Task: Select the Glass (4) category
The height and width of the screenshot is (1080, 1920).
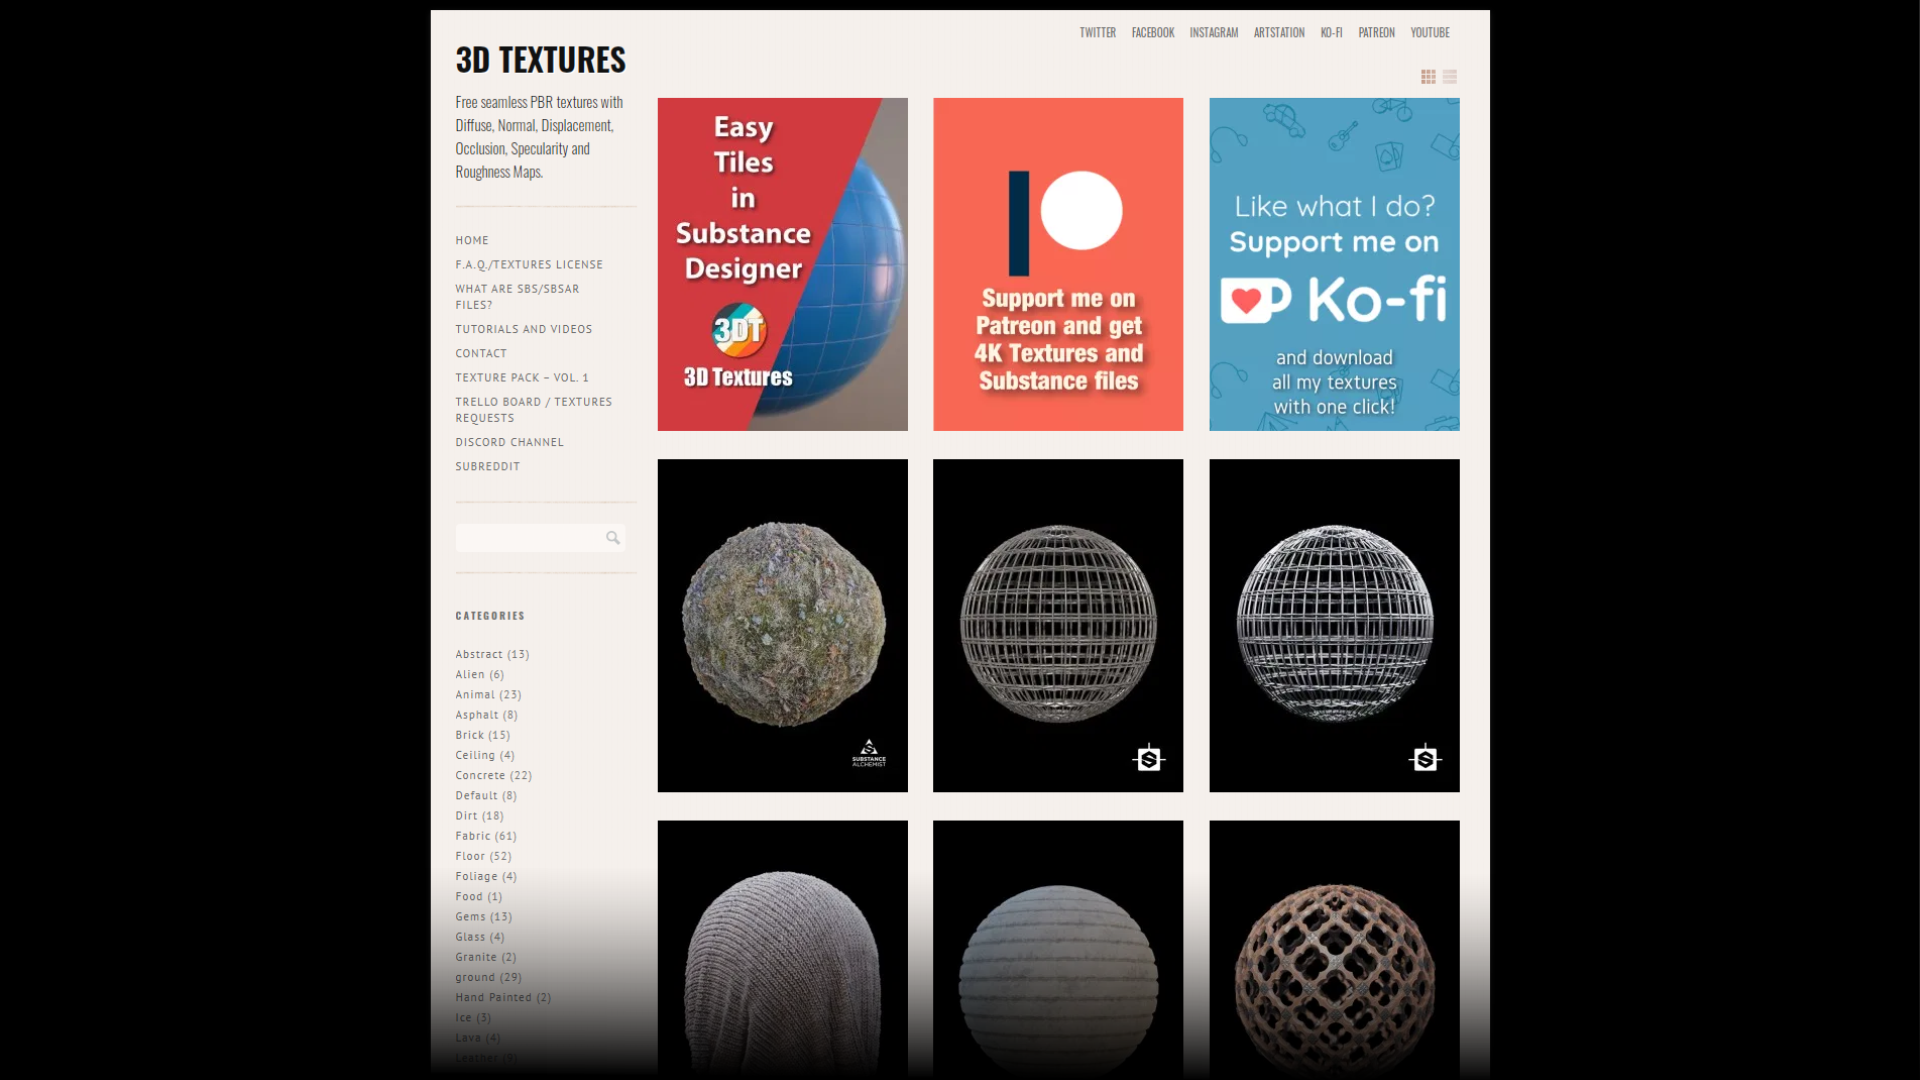Action: coord(480,937)
